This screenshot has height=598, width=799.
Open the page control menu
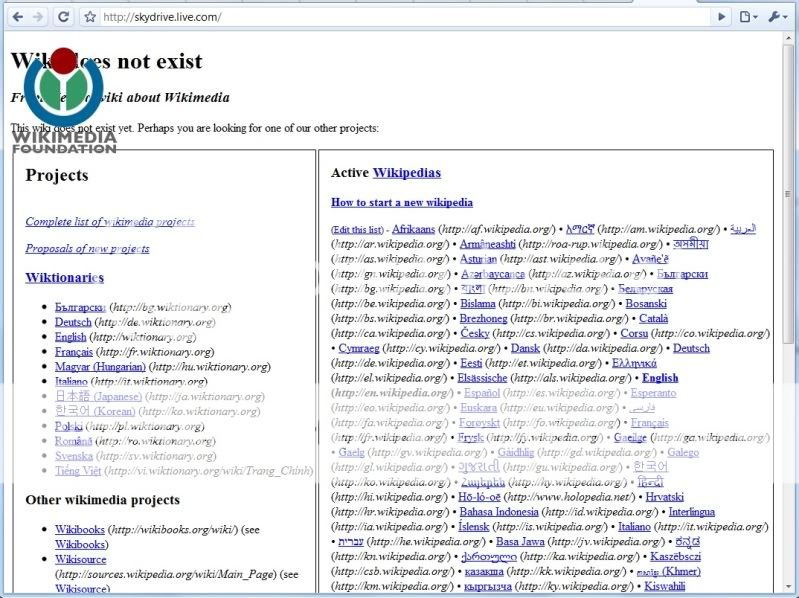(x=748, y=16)
